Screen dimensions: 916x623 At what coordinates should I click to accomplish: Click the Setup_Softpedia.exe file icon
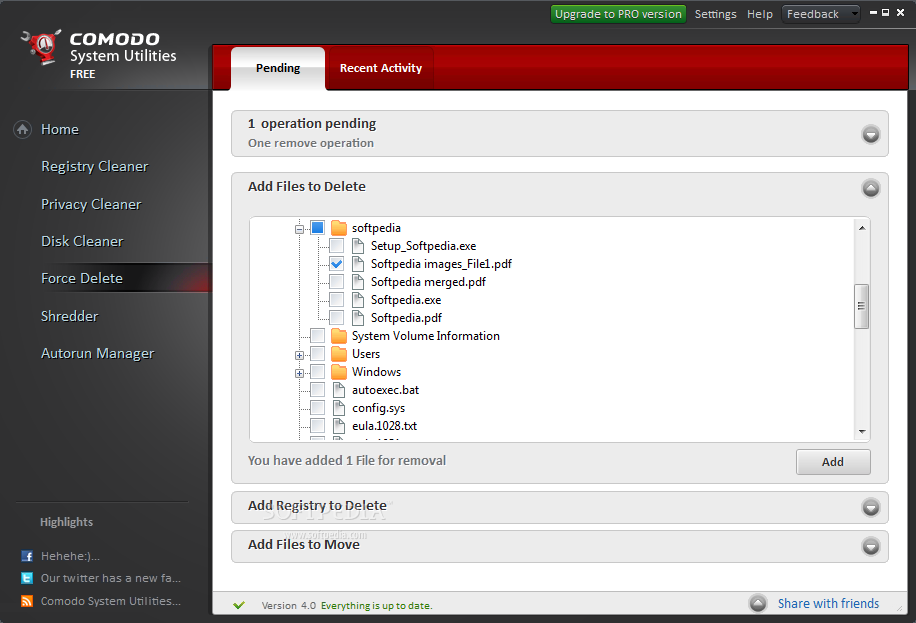[x=358, y=245]
